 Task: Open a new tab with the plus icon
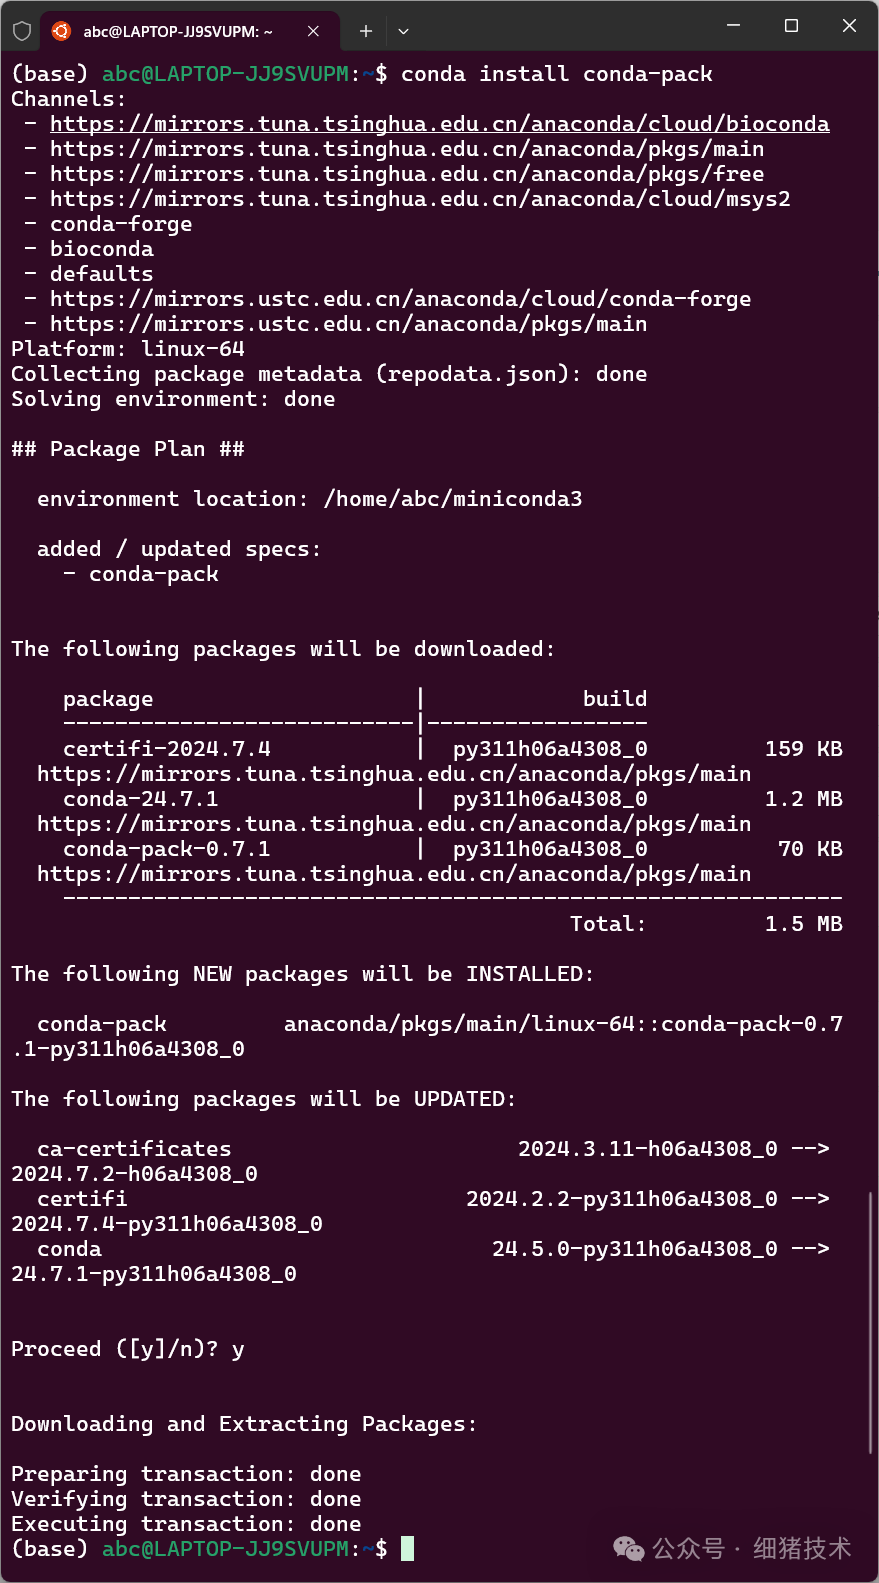366,30
